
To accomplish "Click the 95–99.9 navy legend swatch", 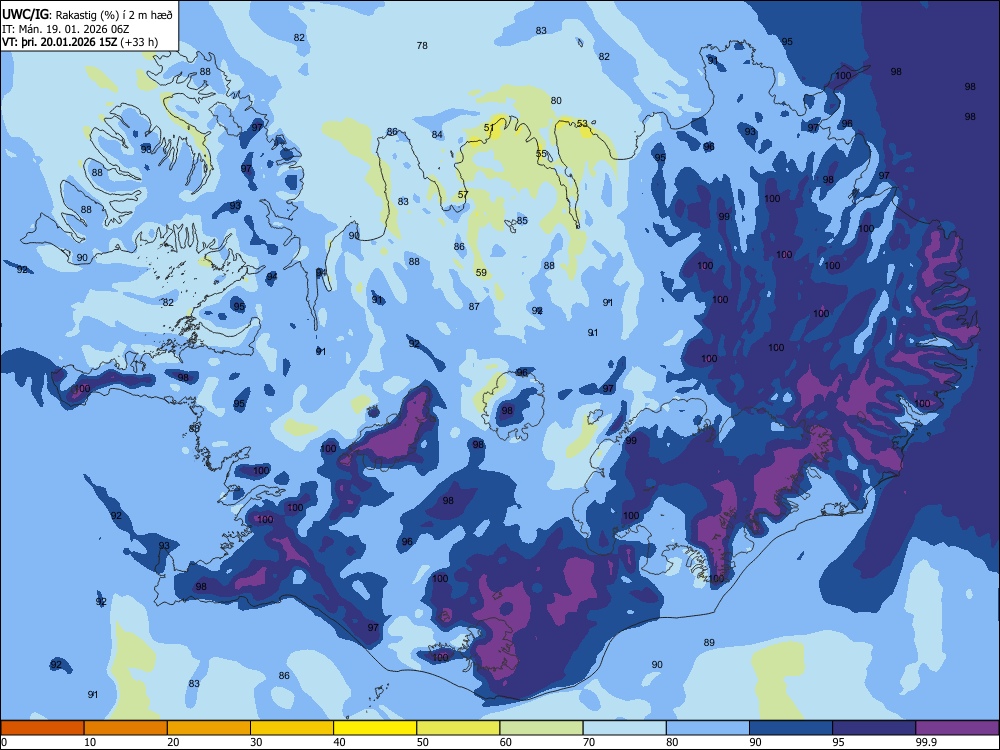I will pyautogui.click(x=874, y=728).
